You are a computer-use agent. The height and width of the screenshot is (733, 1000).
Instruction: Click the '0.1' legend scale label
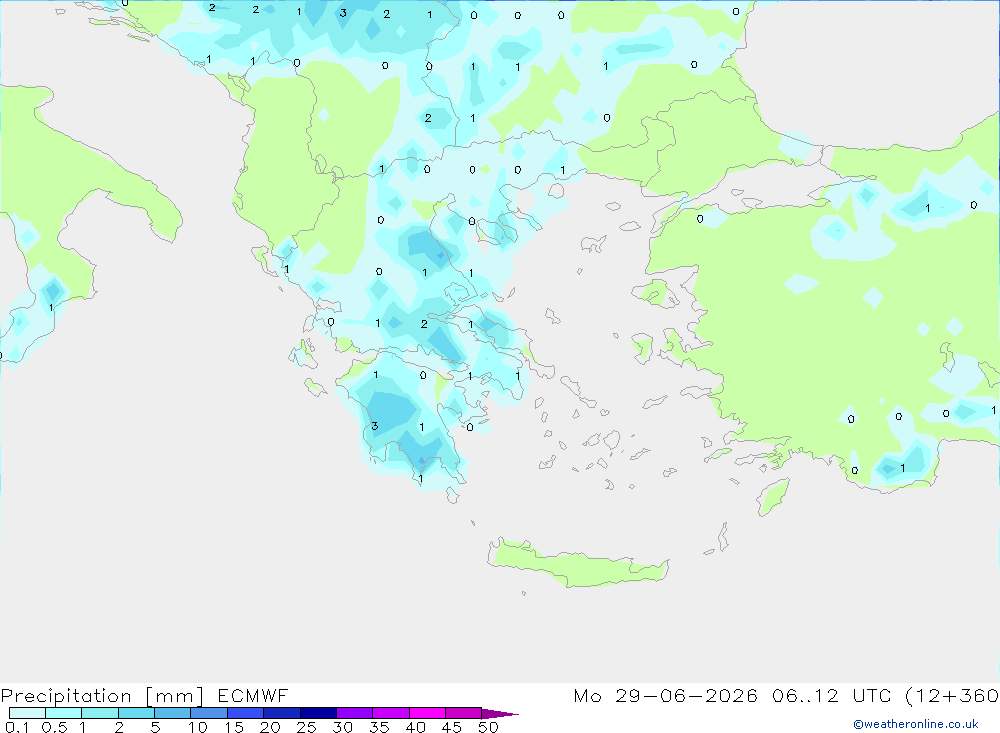(x=17, y=727)
